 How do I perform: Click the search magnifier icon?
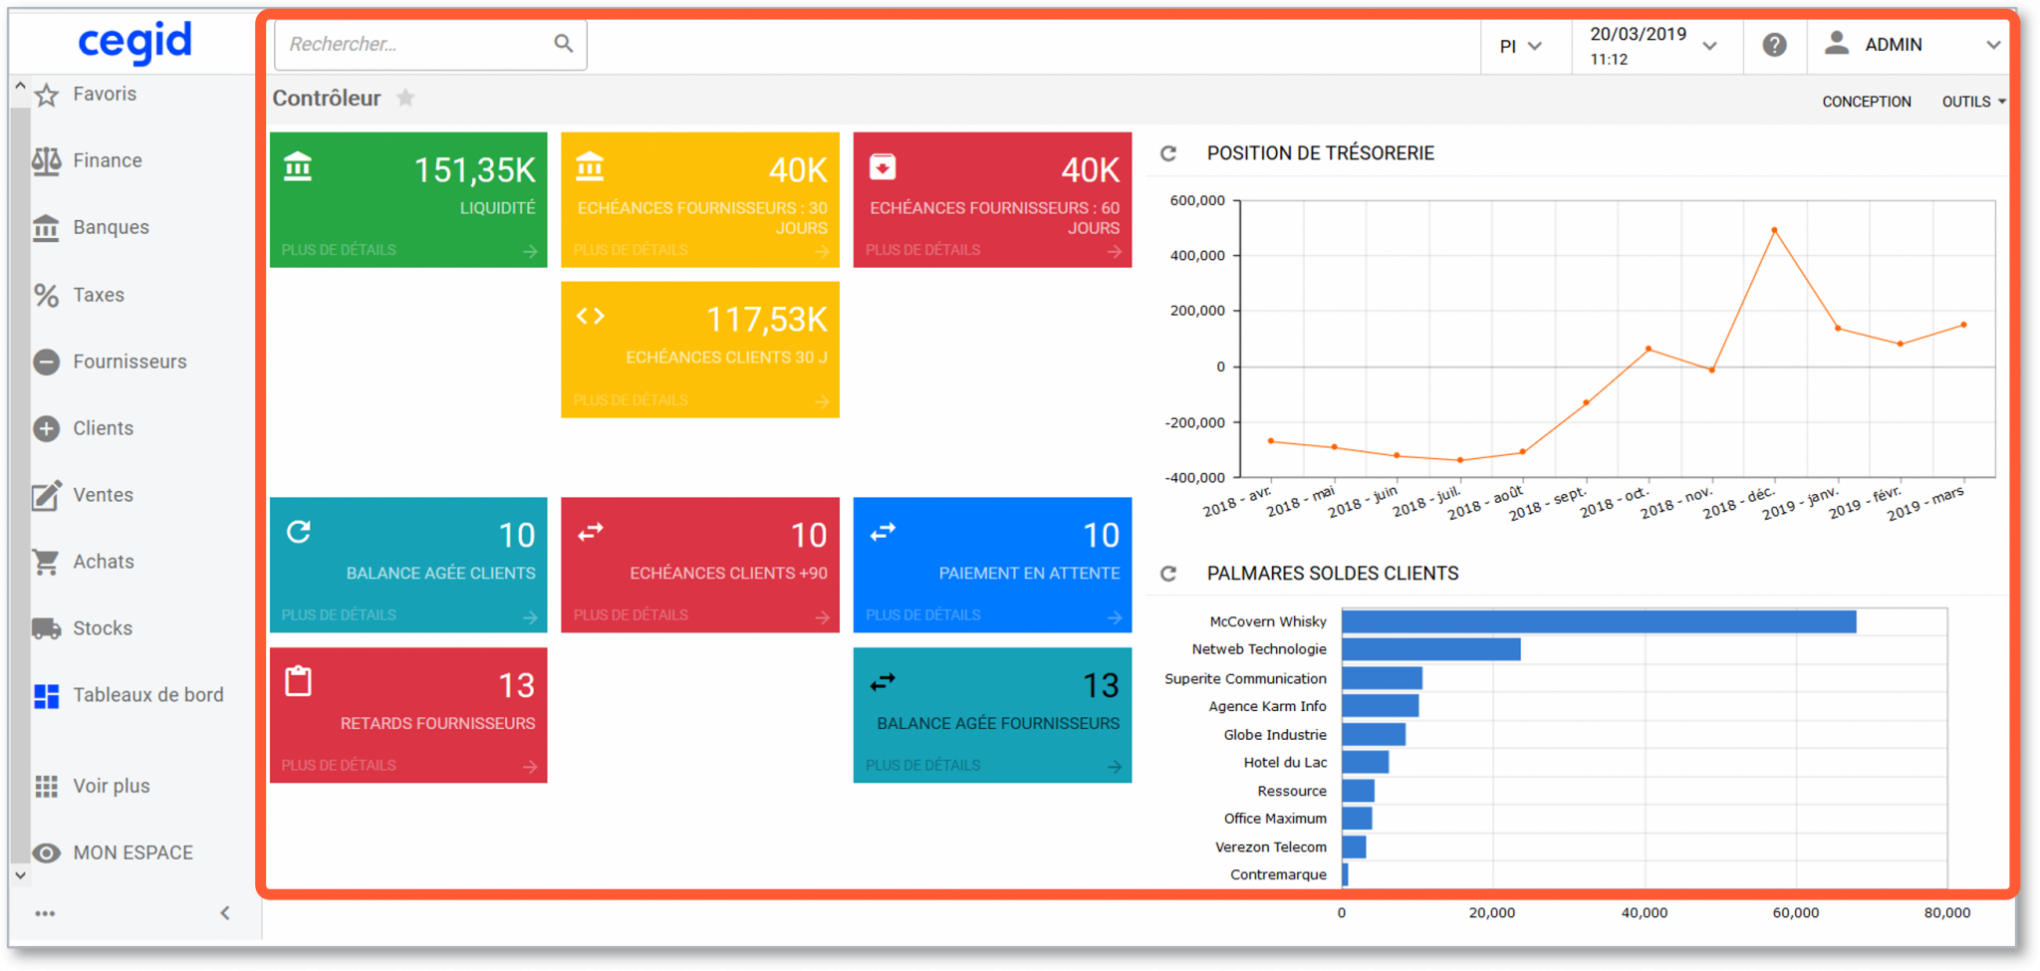click(x=563, y=44)
